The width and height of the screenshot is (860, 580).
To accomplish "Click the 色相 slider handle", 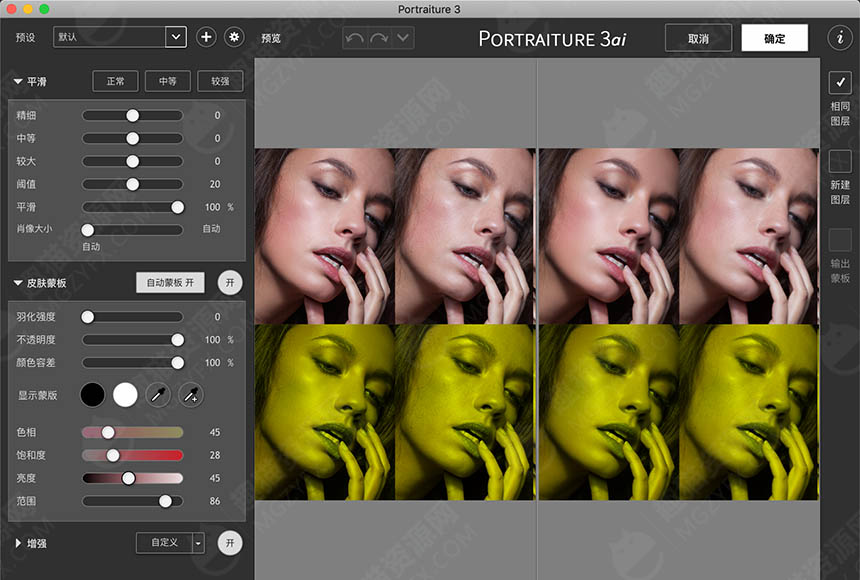I will pyautogui.click(x=109, y=432).
